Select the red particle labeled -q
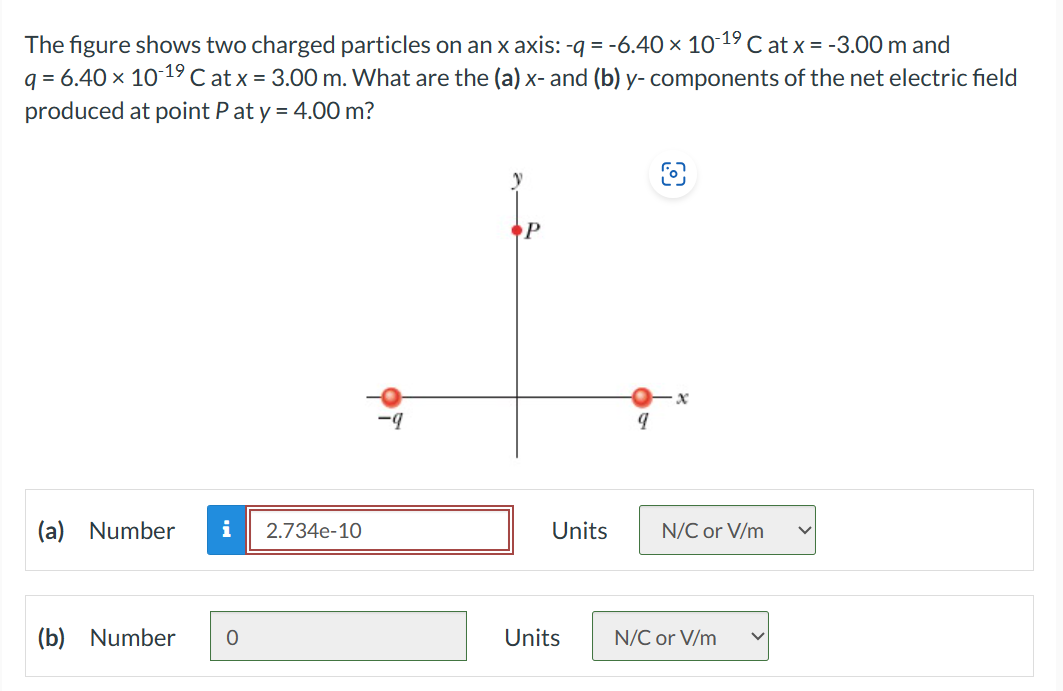 pos(392,397)
